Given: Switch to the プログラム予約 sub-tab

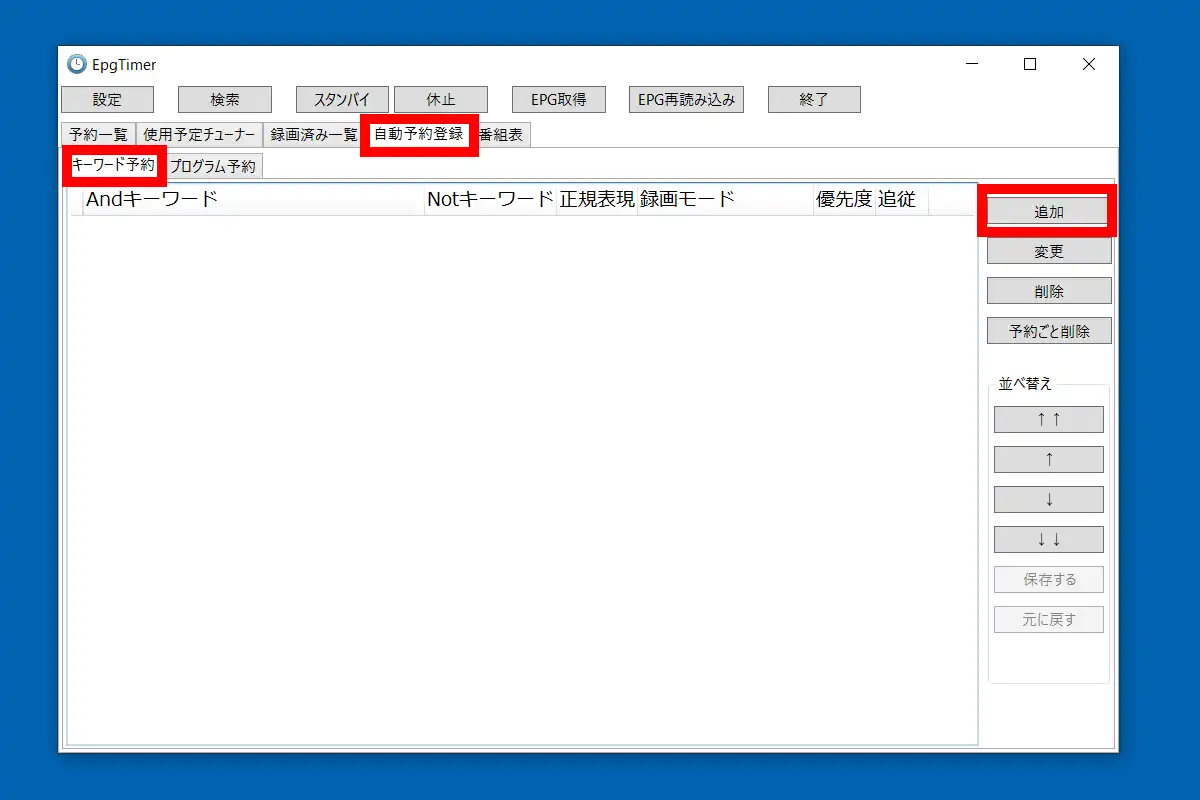Looking at the screenshot, I should coord(212,166).
